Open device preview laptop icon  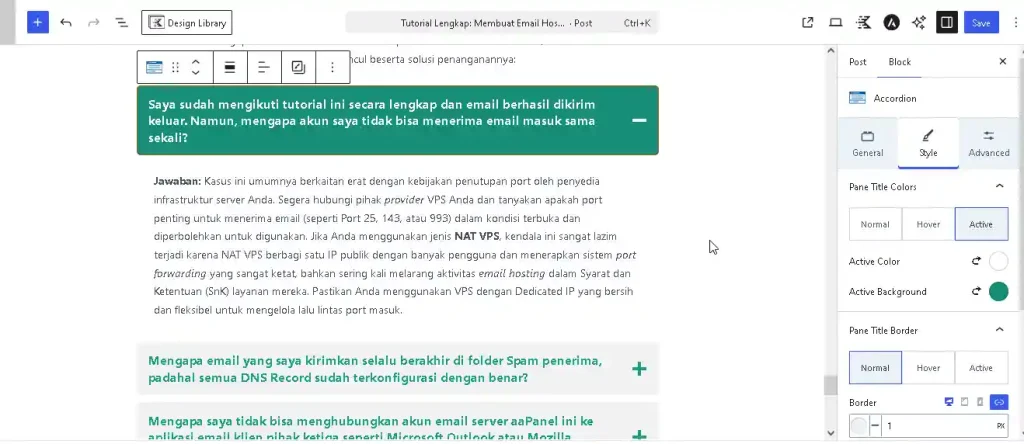click(x=835, y=23)
